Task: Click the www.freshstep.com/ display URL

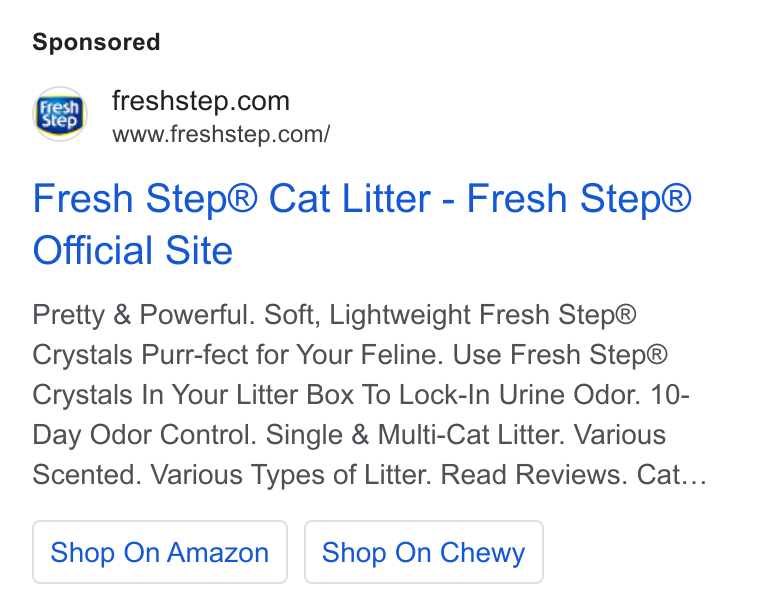Action: click(x=221, y=134)
